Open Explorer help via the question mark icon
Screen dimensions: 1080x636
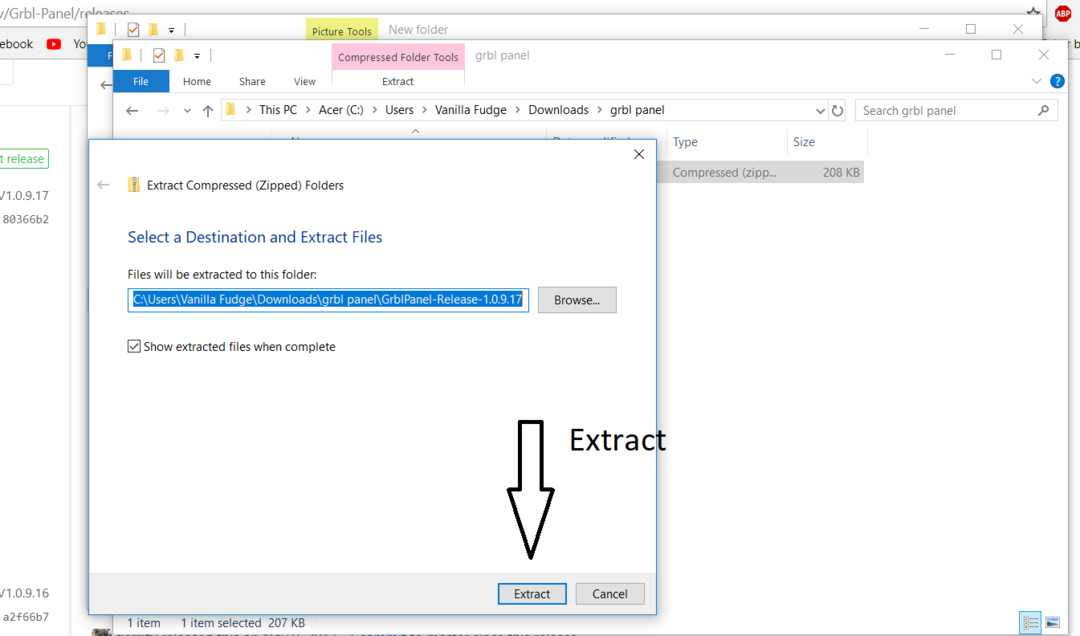pos(1057,81)
